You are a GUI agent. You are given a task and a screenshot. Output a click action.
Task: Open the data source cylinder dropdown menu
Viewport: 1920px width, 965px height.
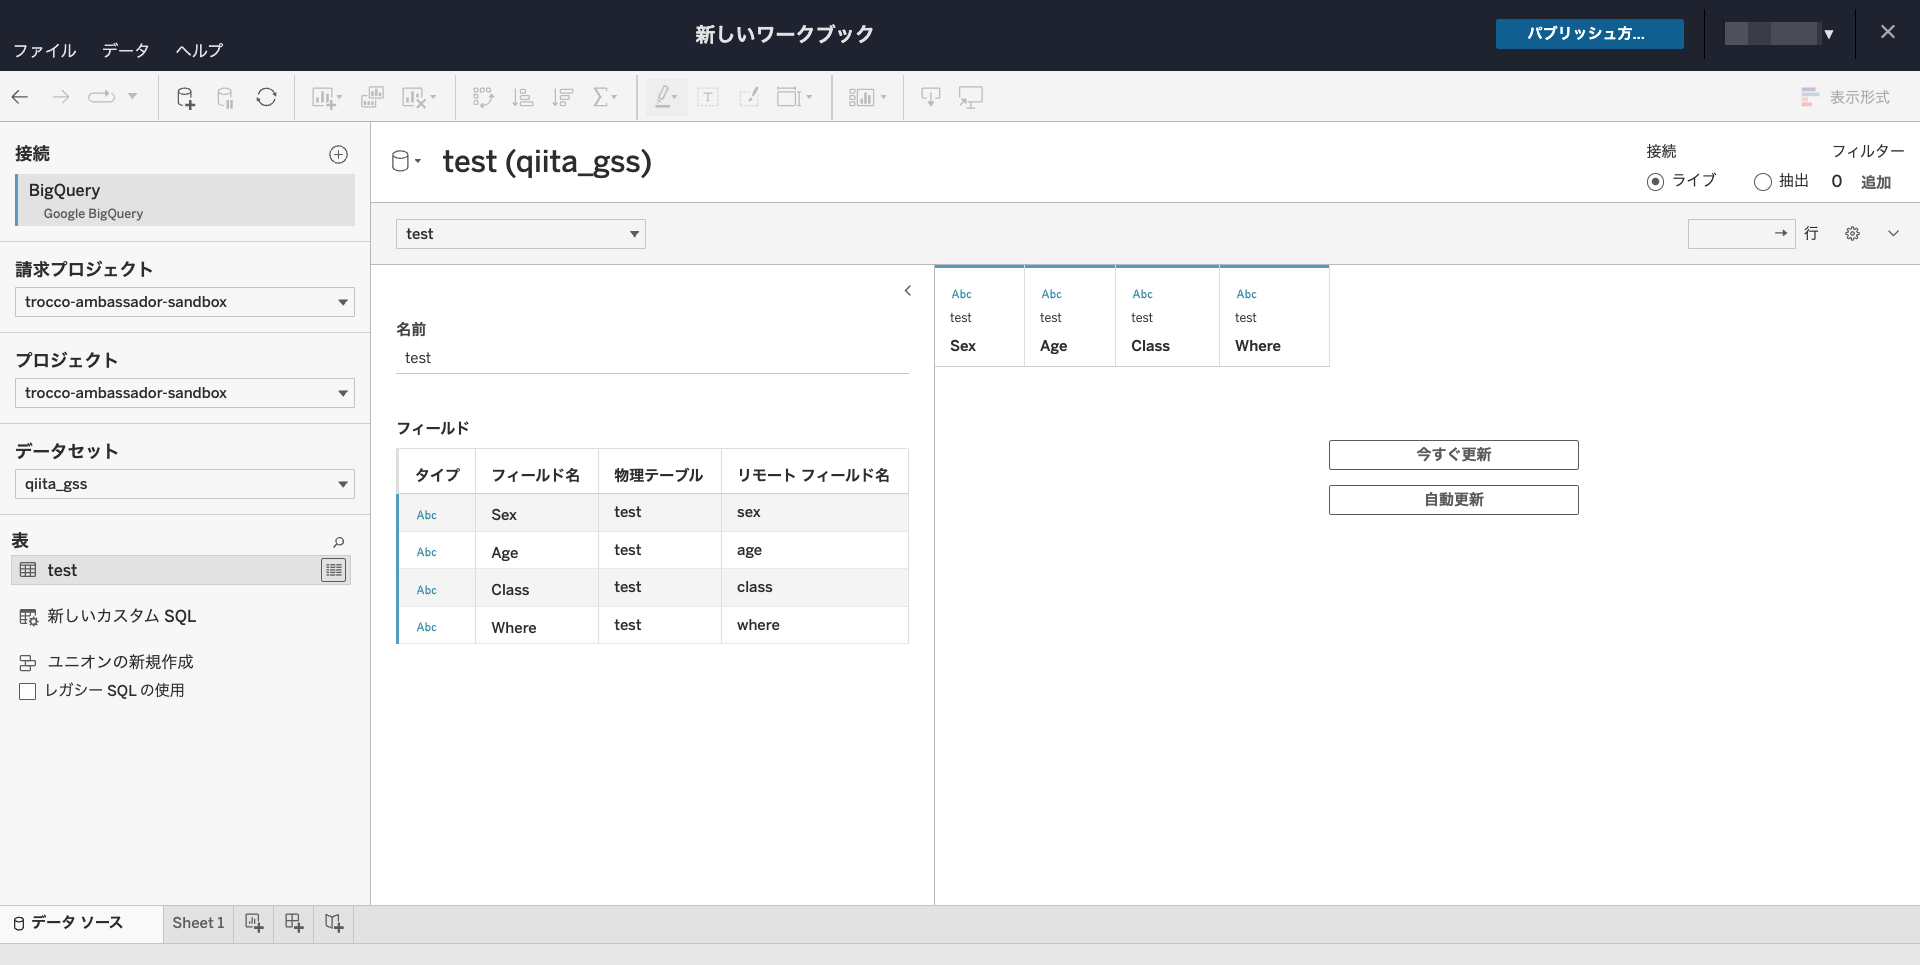tap(406, 161)
